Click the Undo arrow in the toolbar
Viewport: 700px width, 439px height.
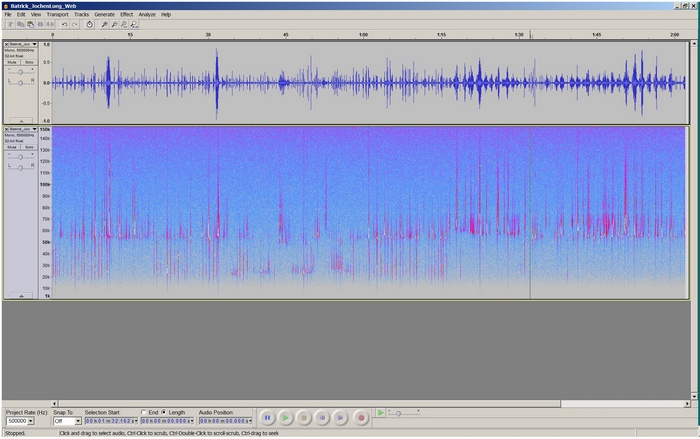click(x=65, y=25)
